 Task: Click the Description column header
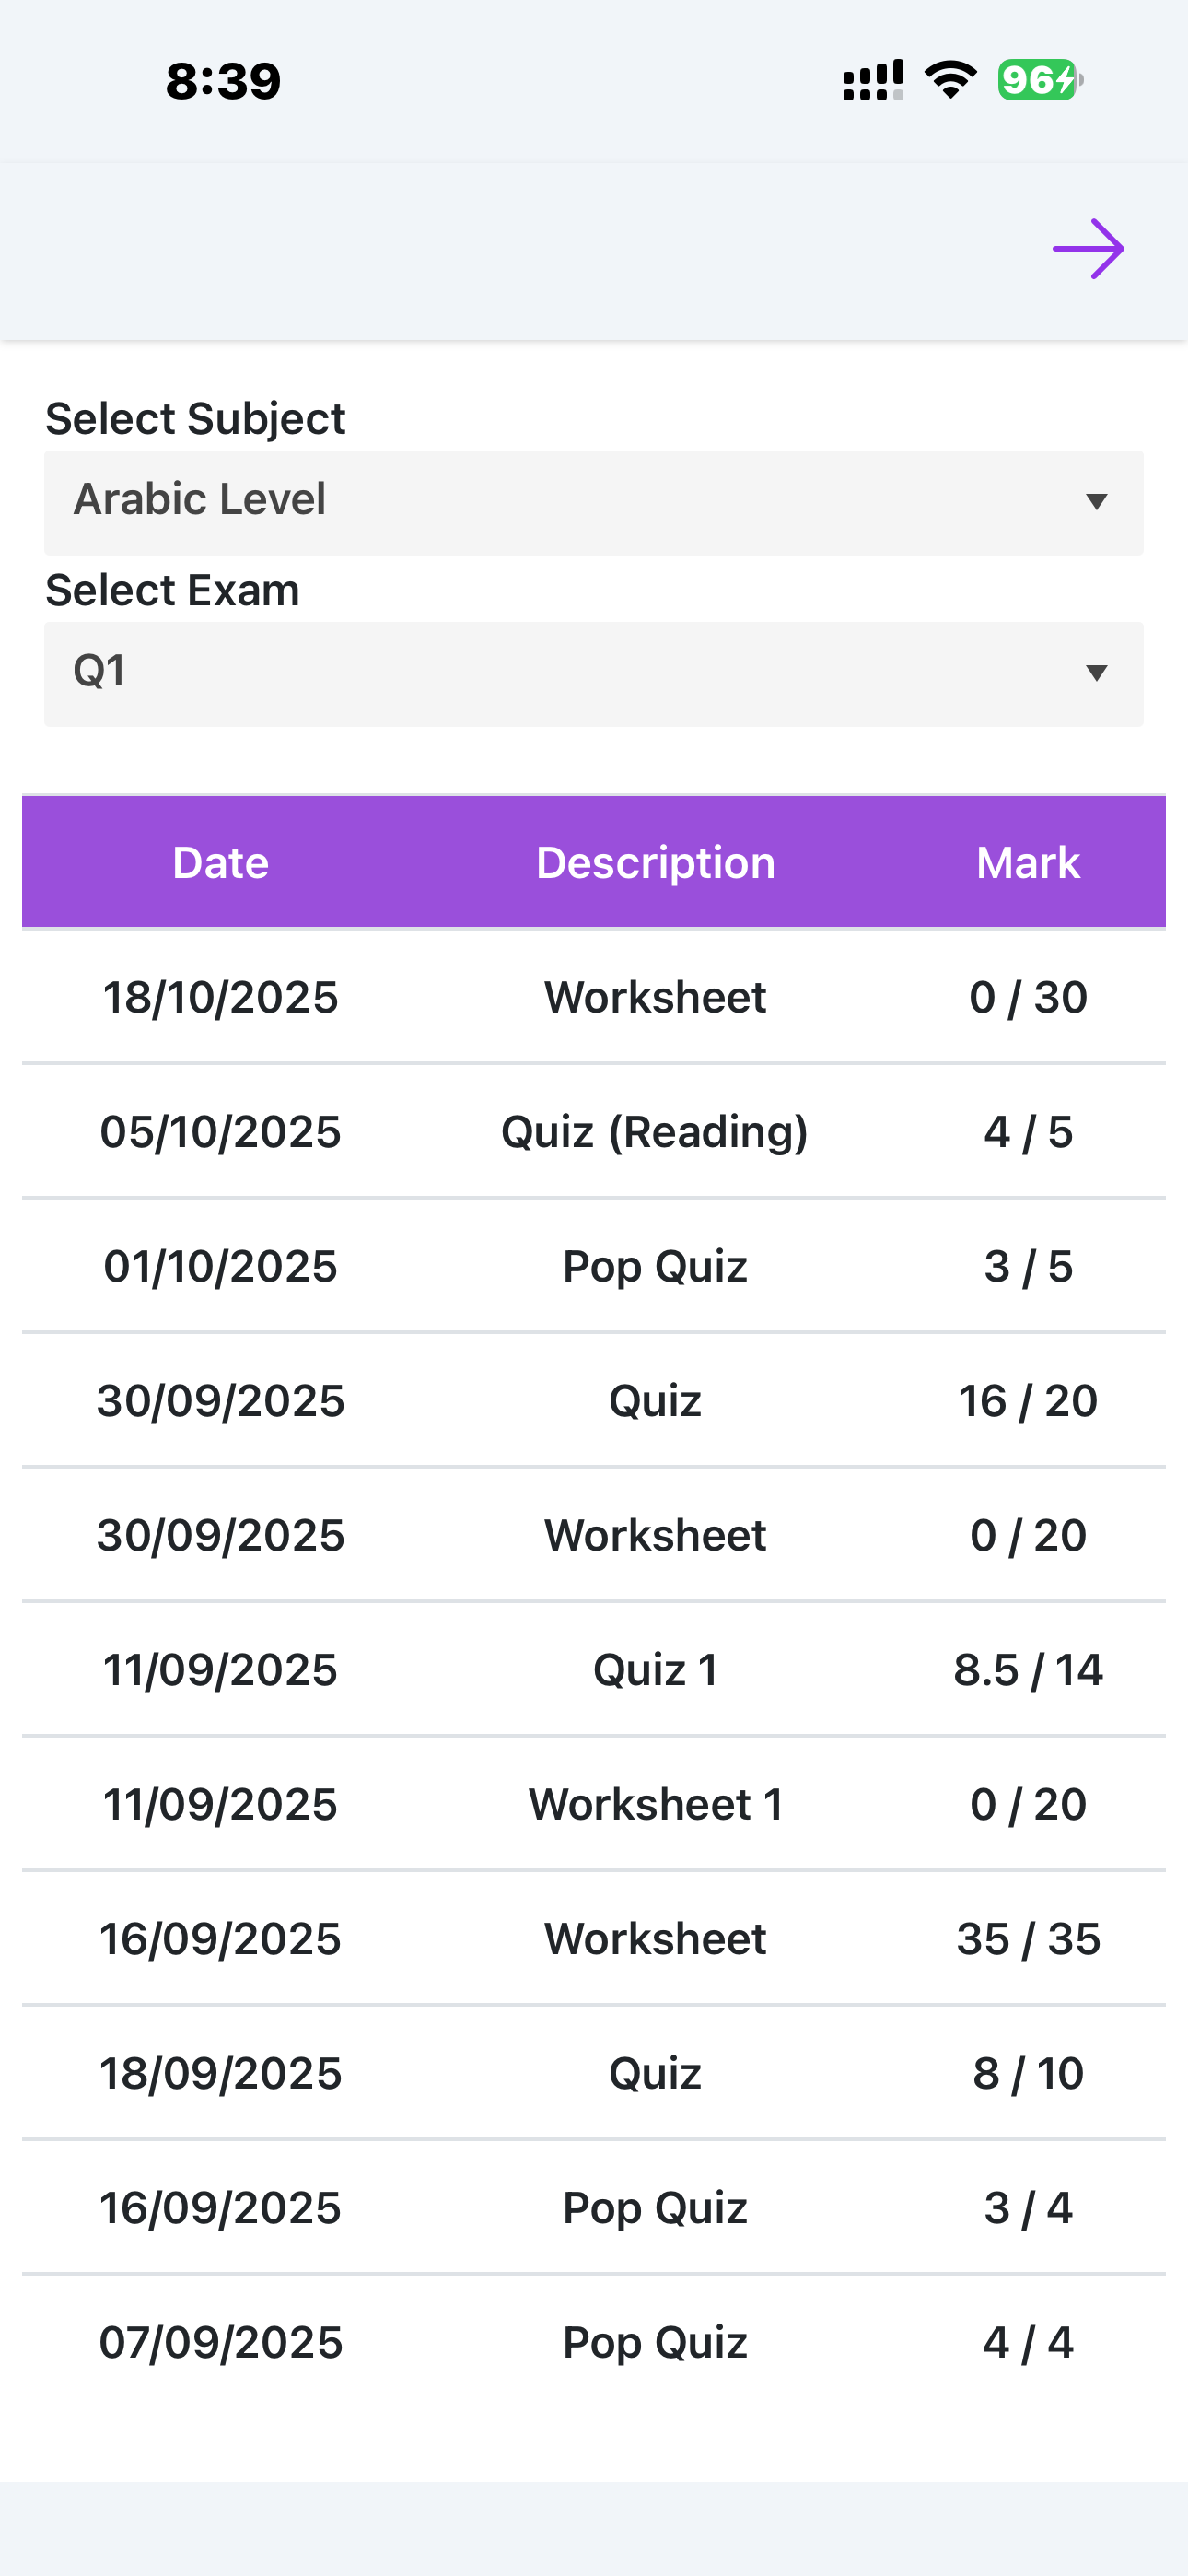pyautogui.click(x=655, y=863)
